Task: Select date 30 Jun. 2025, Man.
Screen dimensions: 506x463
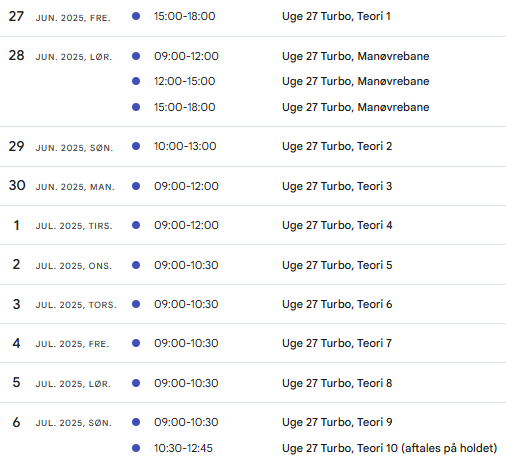Action: 62,186
